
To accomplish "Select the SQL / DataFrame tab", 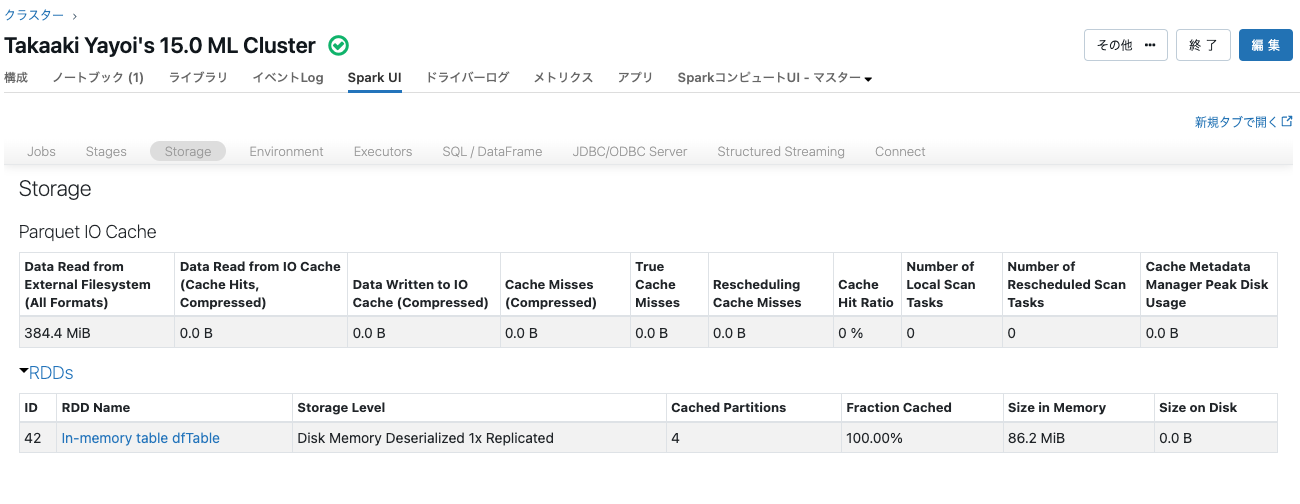I will 492,152.
